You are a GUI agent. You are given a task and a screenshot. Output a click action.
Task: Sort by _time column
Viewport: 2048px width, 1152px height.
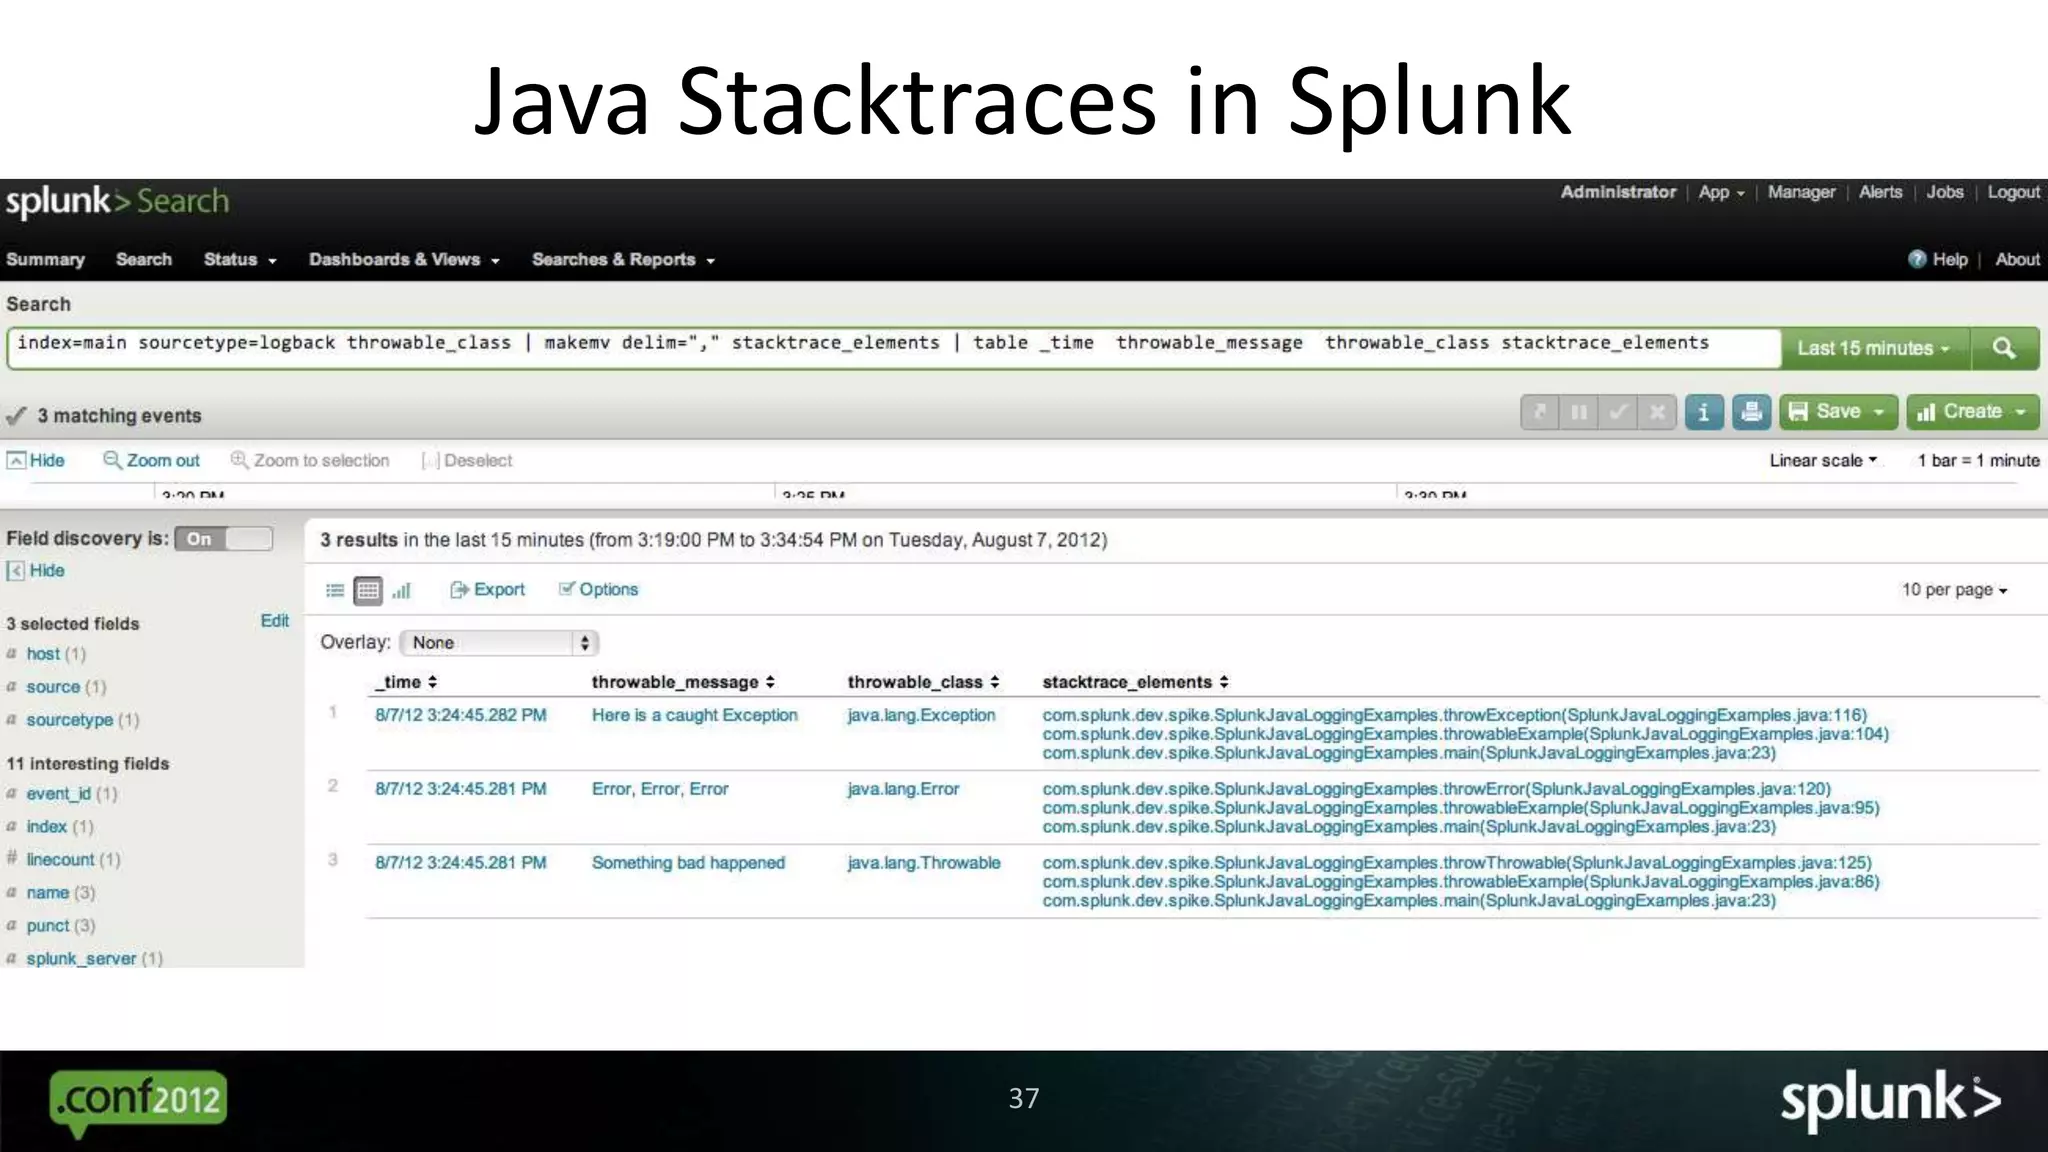[406, 682]
